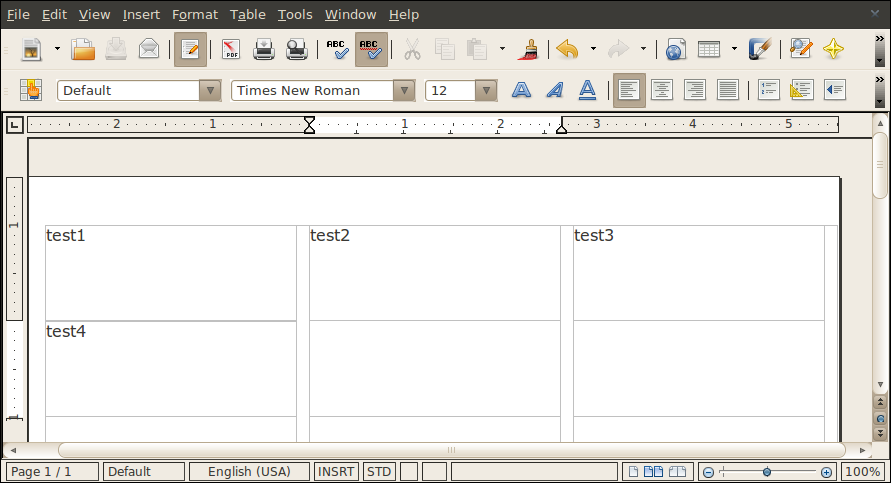Open the Tools menu
The height and width of the screenshot is (483, 891).
295,15
